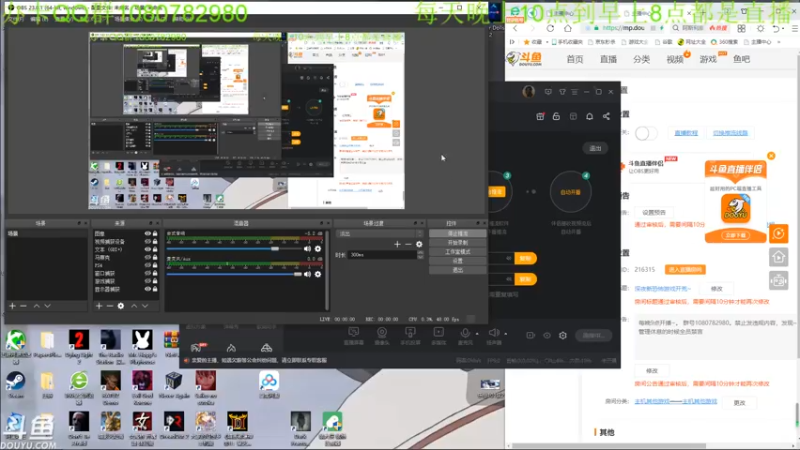Open settings gear in Douyu companion bottom bar
The height and width of the screenshot is (450, 800).
pyautogui.click(x=563, y=335)
